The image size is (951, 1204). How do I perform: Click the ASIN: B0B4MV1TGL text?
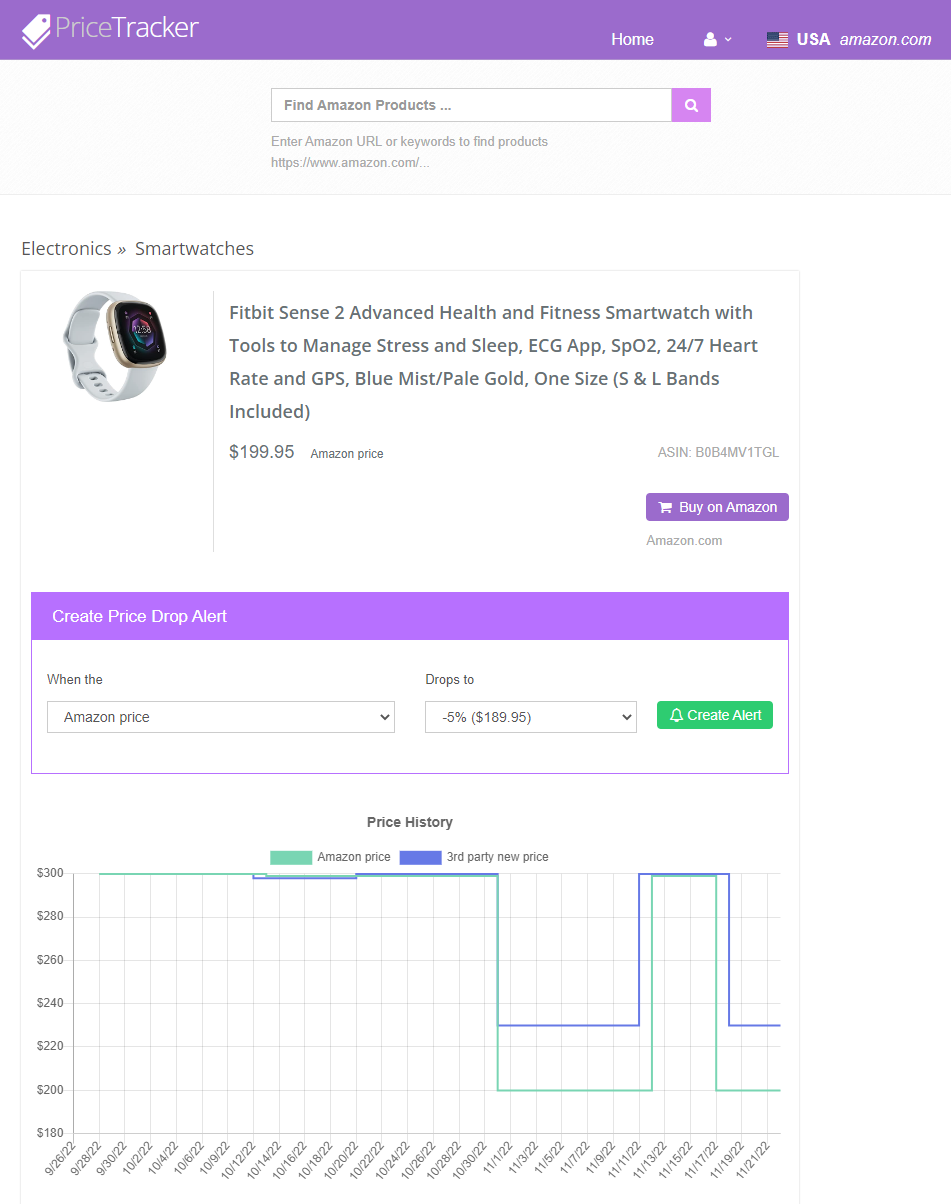(718, 453)
